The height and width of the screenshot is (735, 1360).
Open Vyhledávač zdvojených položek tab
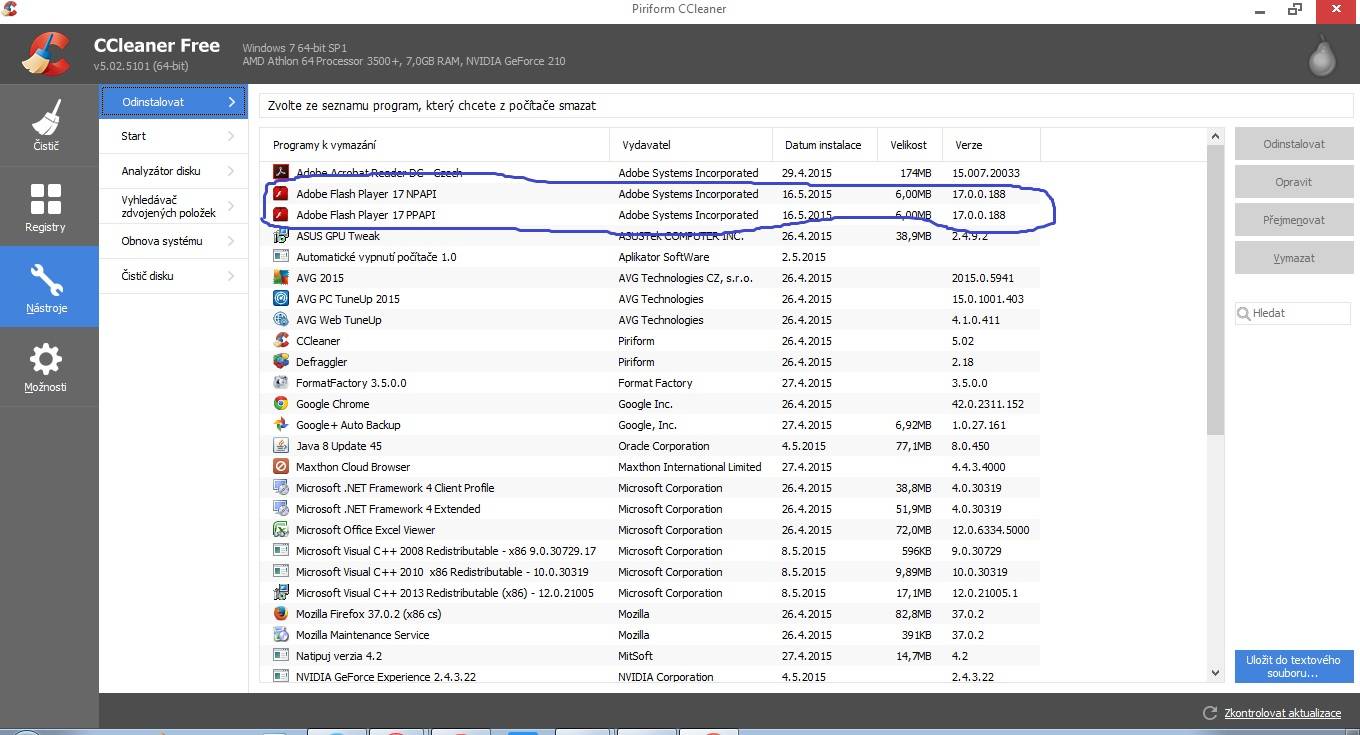173,206
